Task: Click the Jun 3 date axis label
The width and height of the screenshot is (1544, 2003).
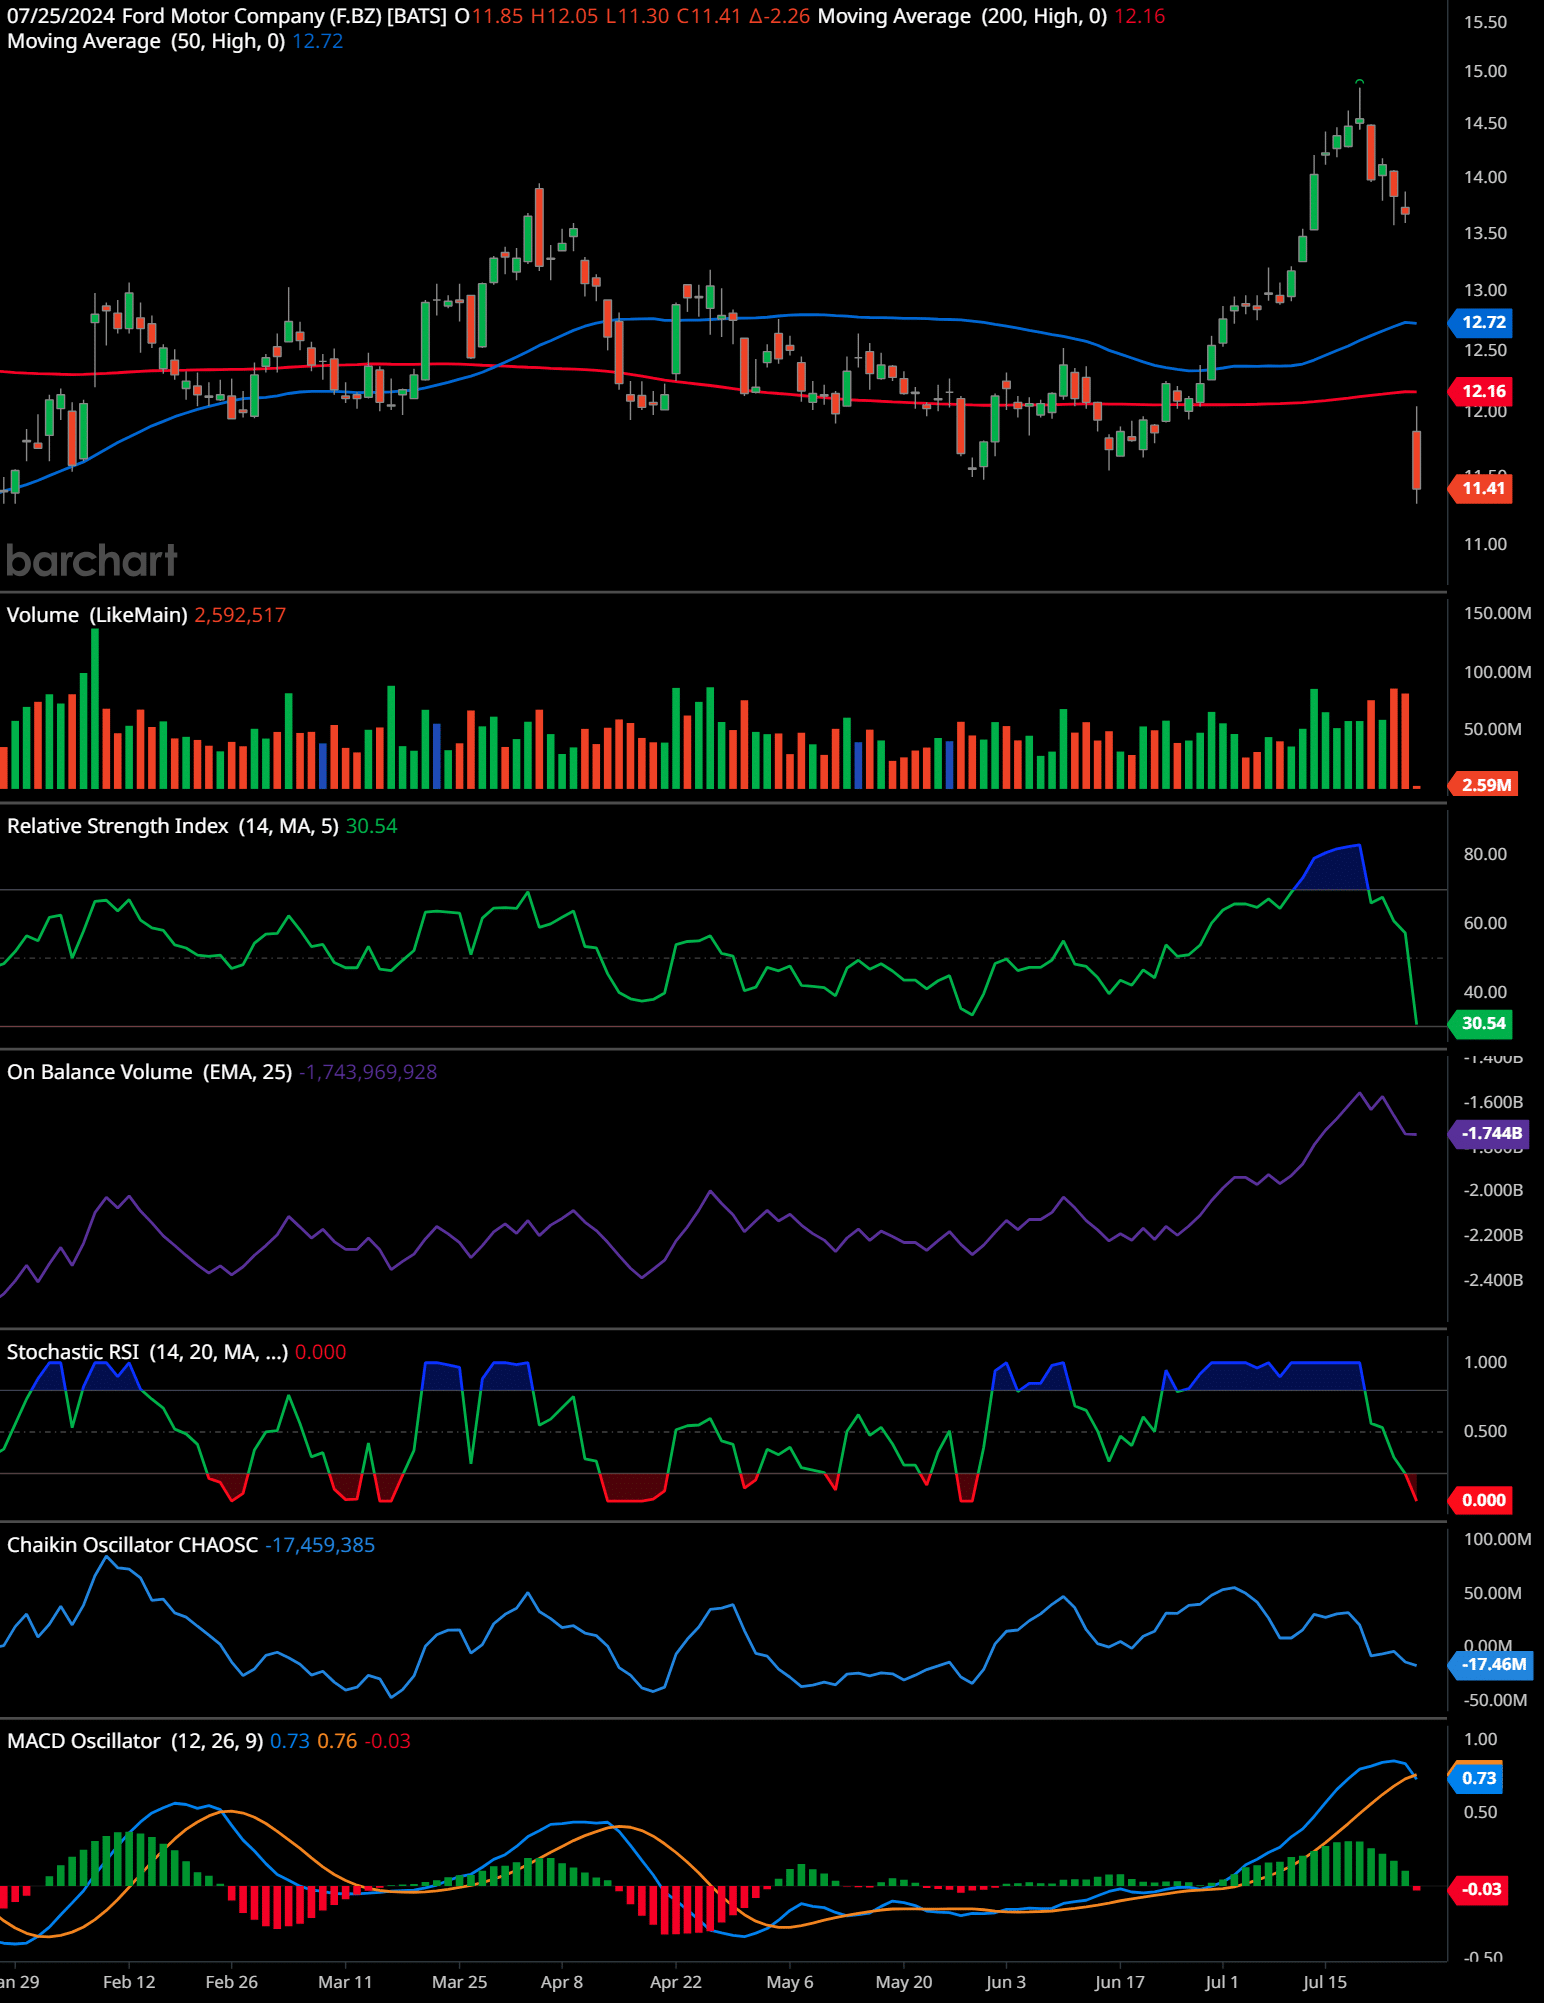Action: pos(1005,1982)
